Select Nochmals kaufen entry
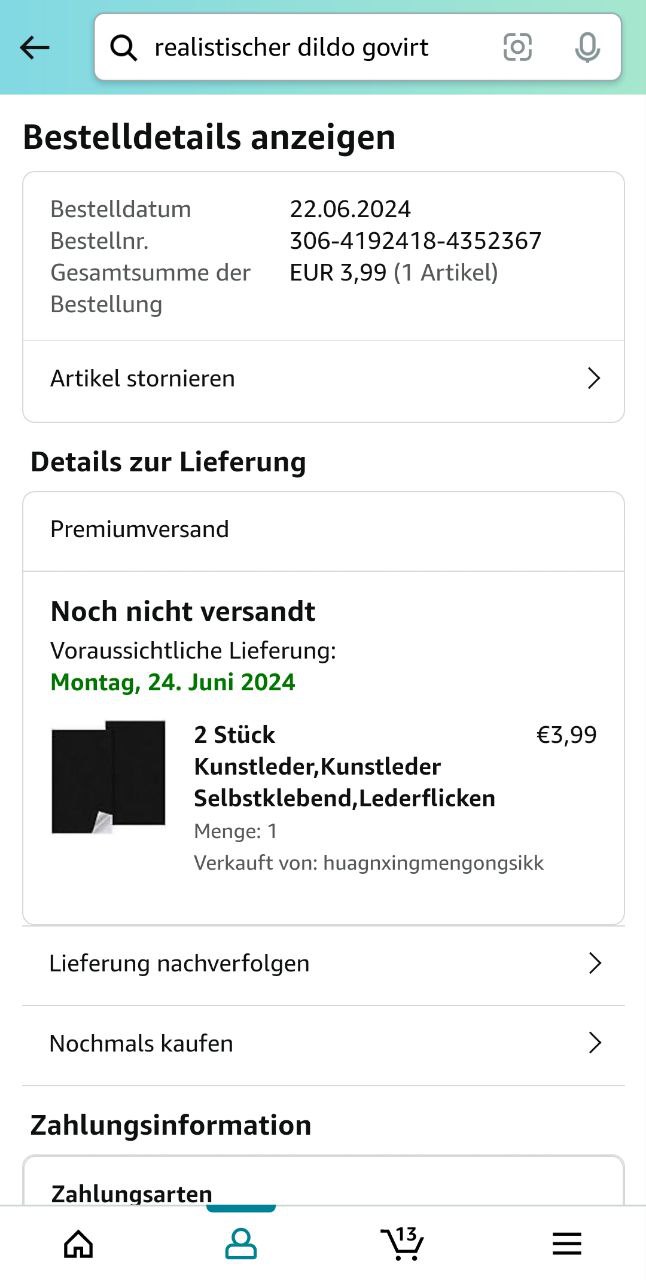The image size is (646, 1280). click(x=141, y=1043)
